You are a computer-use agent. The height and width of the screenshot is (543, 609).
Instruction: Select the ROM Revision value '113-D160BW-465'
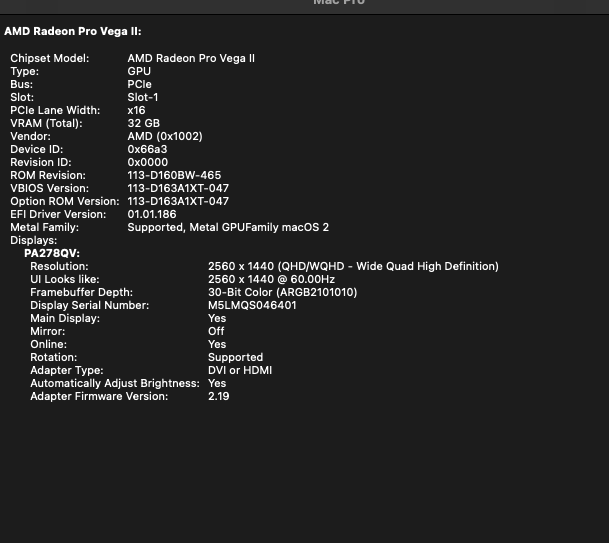pyautogui.click(x=174, y=176)
